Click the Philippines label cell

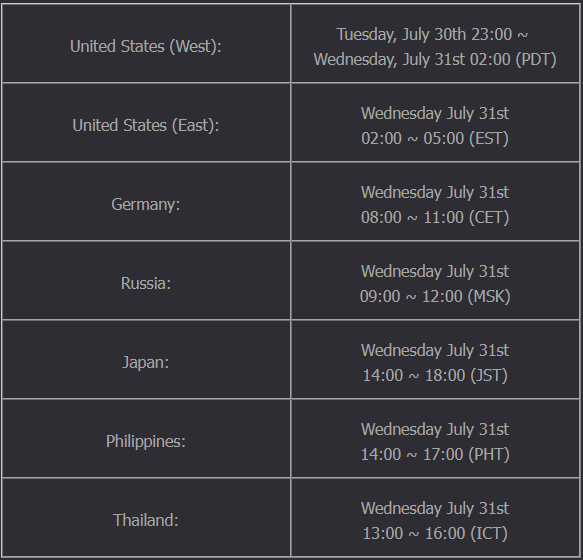[146, 438]
